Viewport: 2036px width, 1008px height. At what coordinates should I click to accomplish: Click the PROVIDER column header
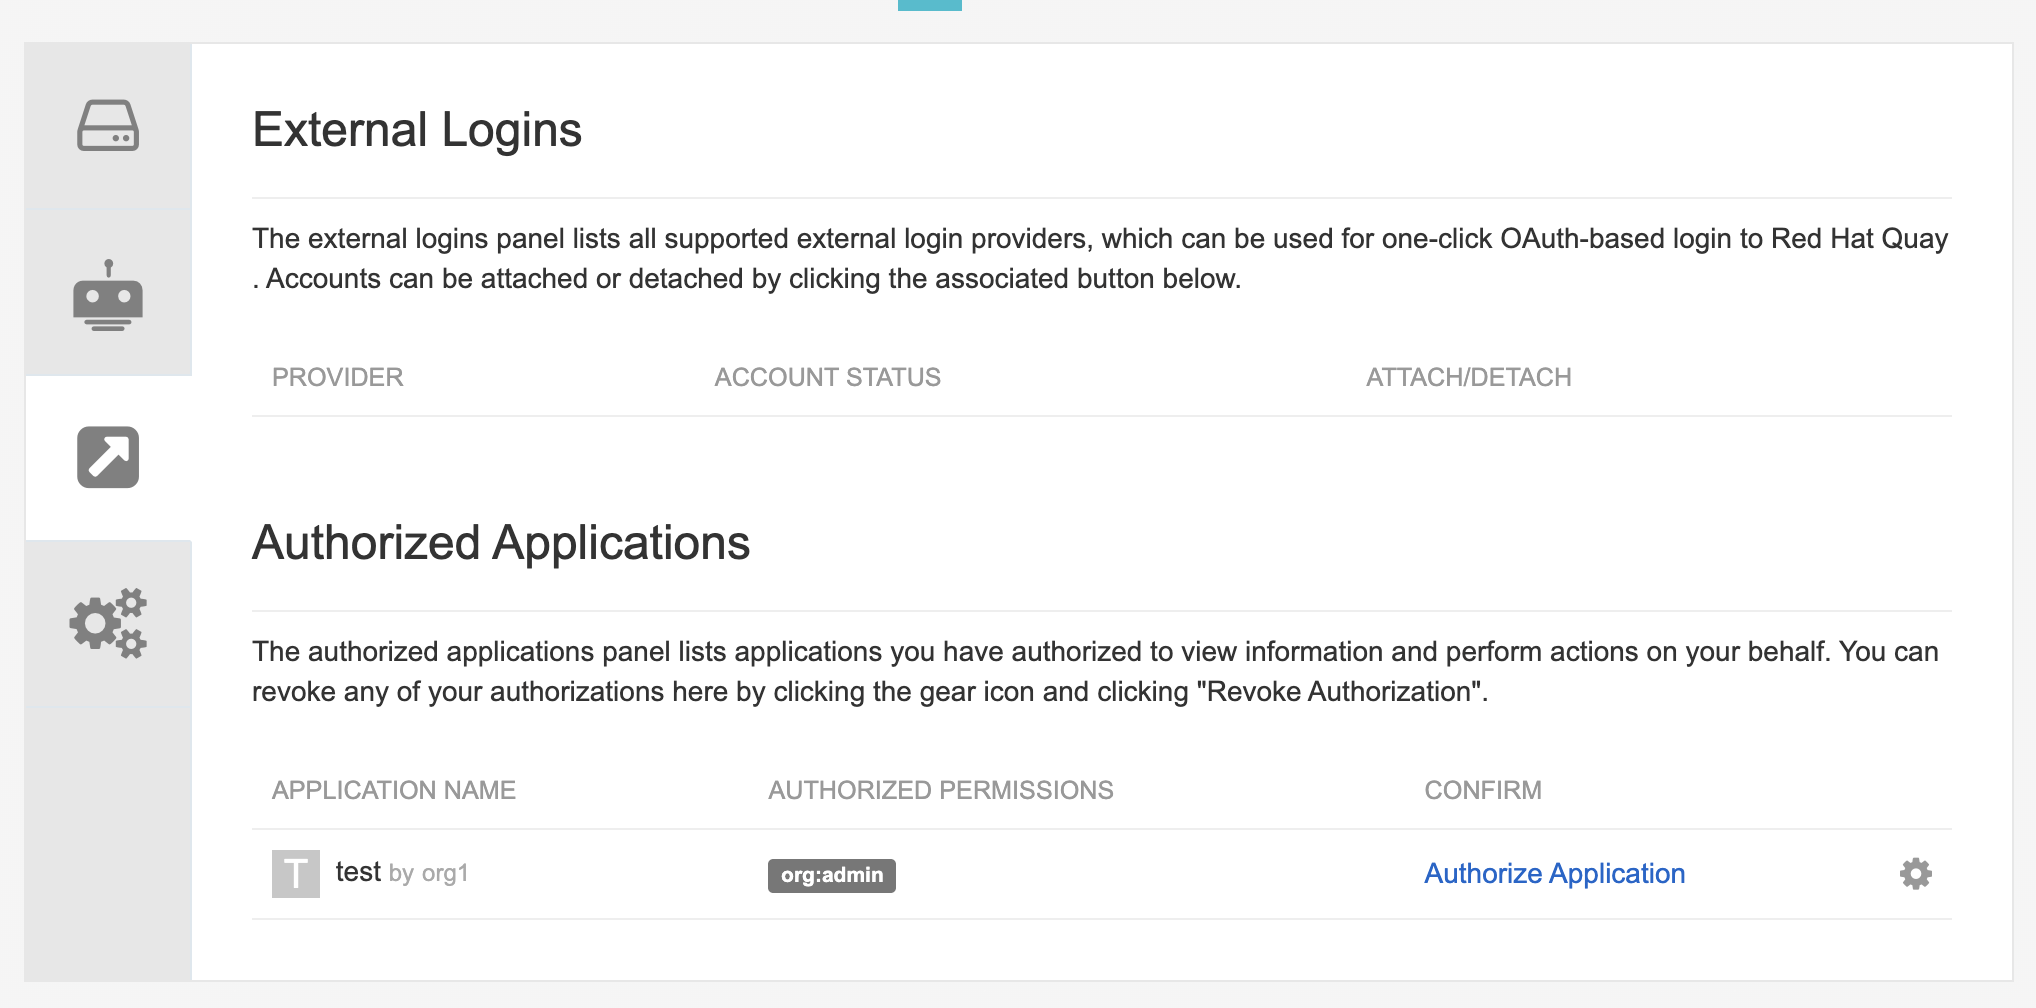(x=337, y=377)
